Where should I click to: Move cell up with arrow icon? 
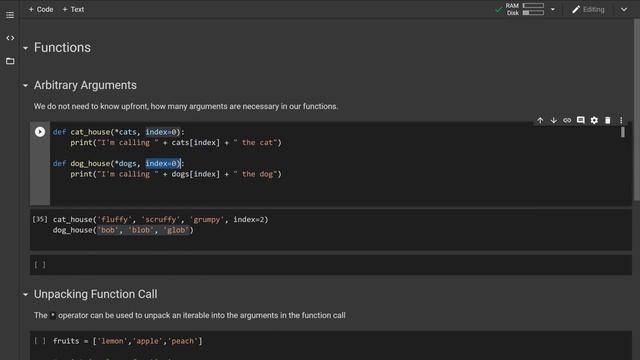coord(540,120)
